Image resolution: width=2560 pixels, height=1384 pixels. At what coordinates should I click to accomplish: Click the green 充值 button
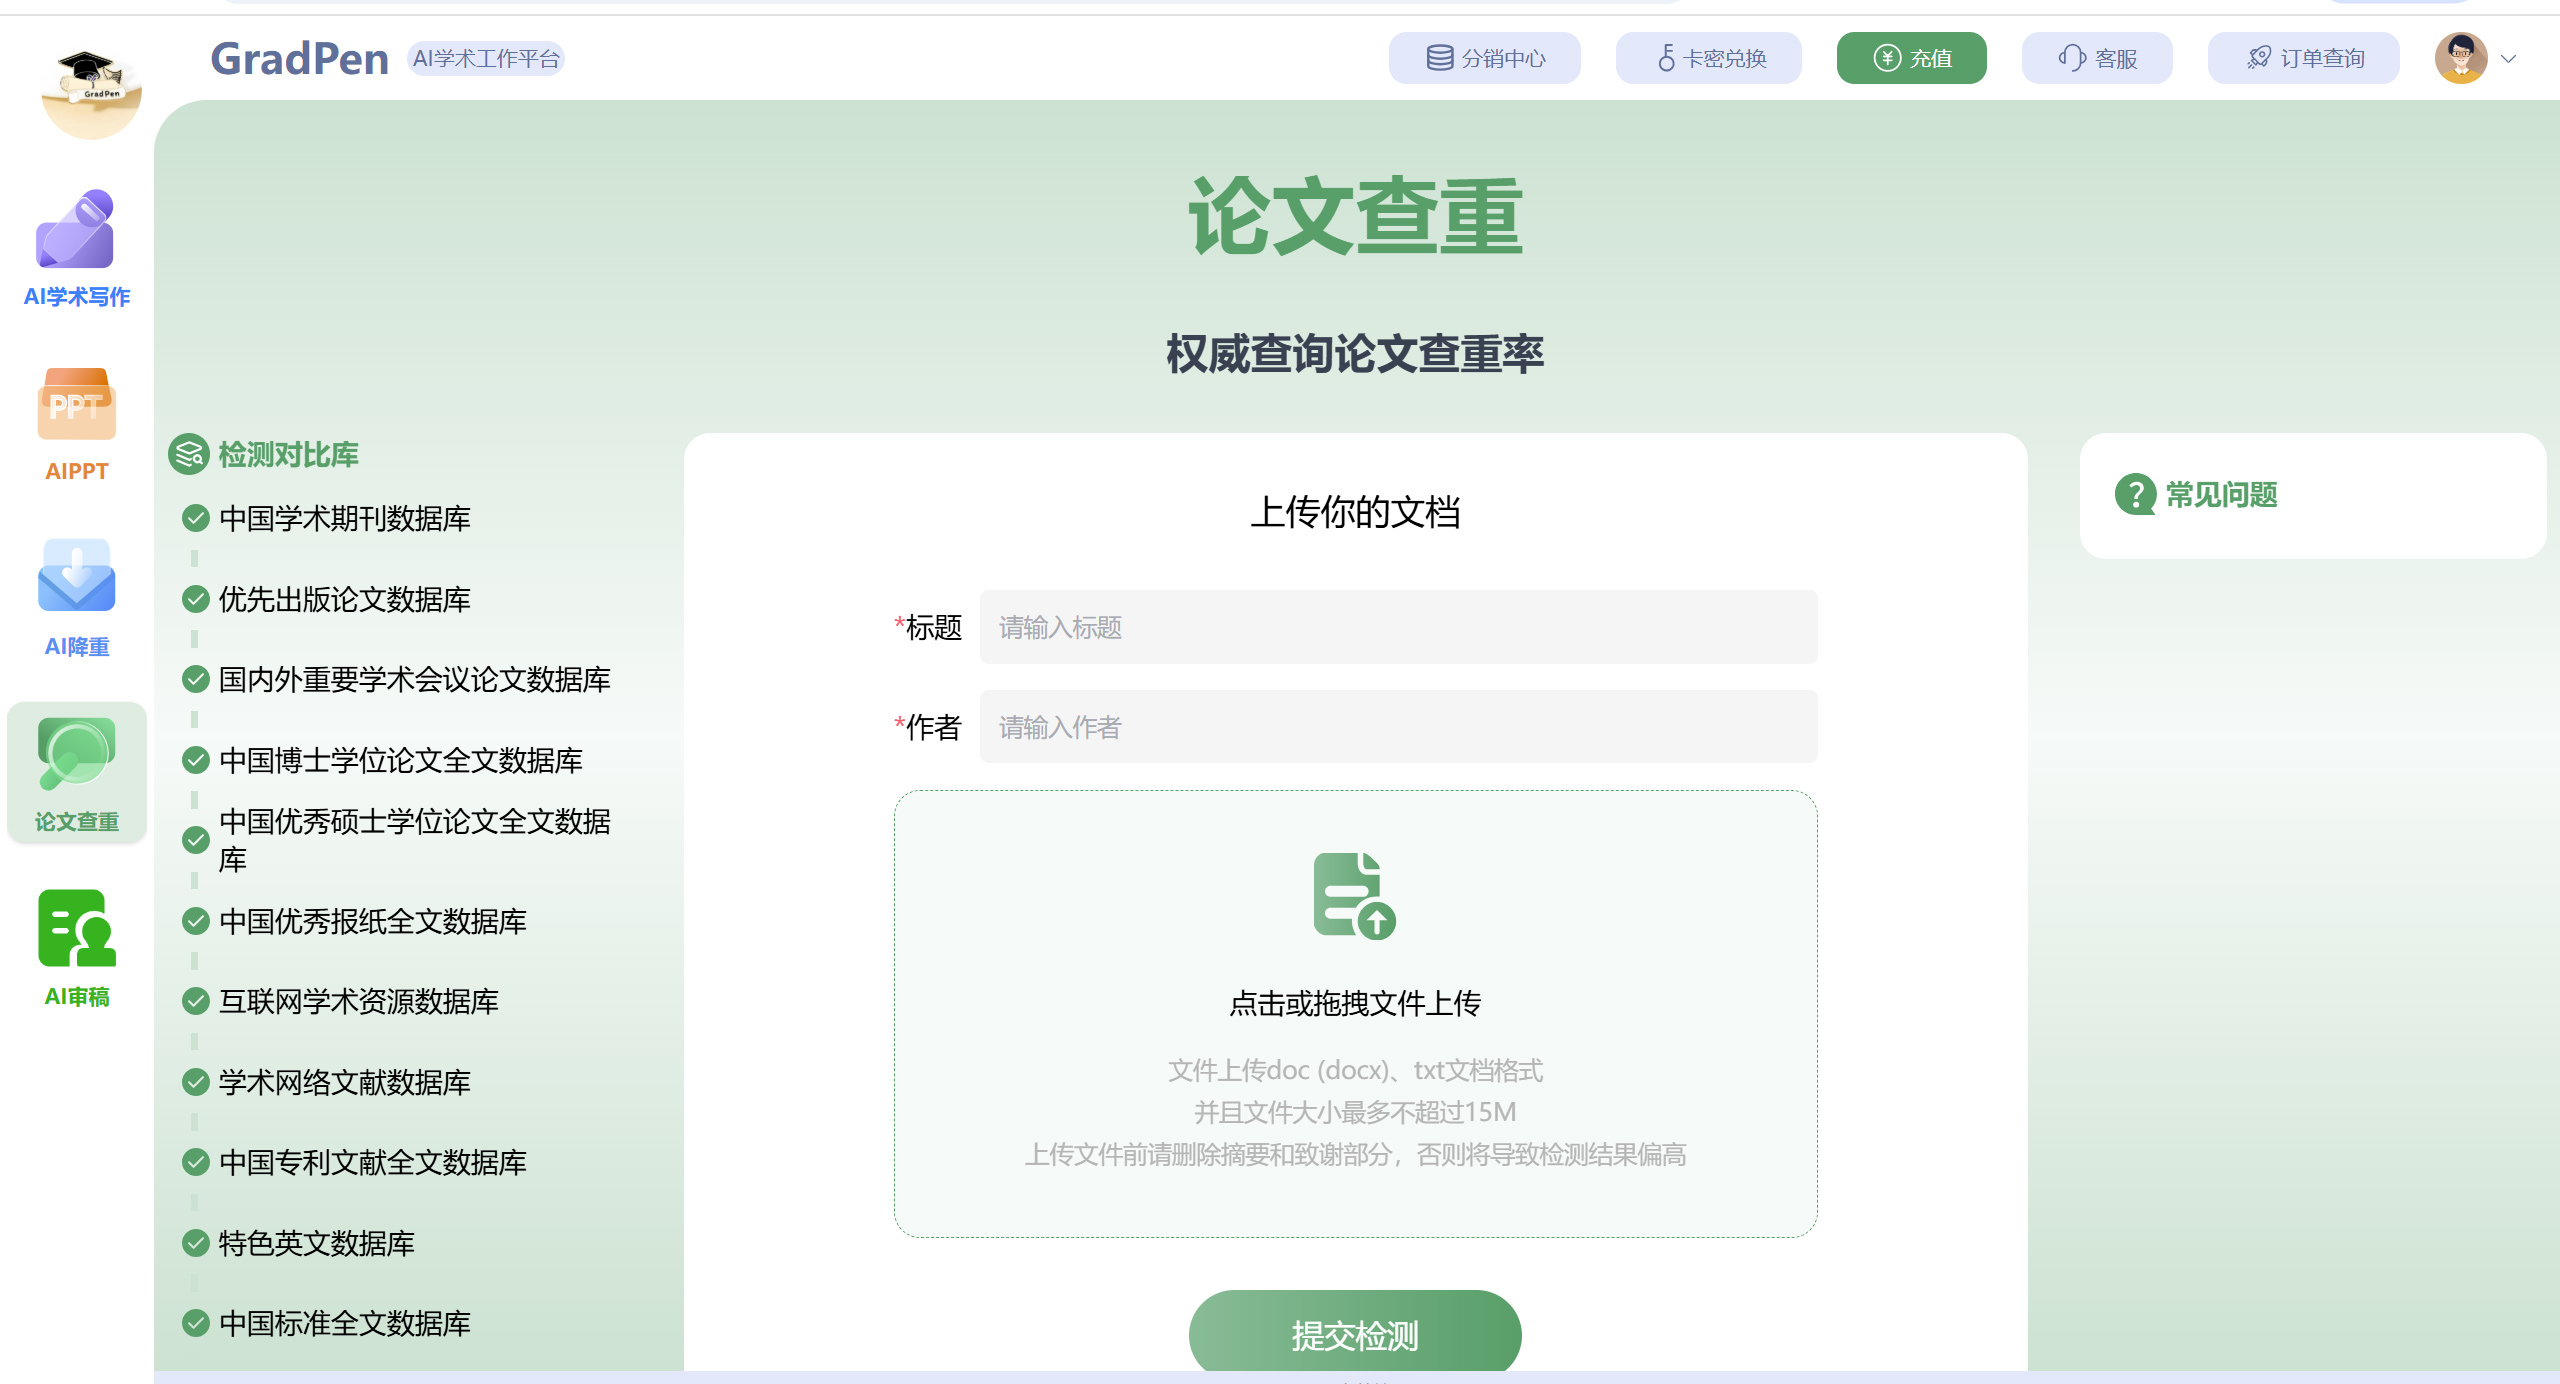[x=1911, y=59]
